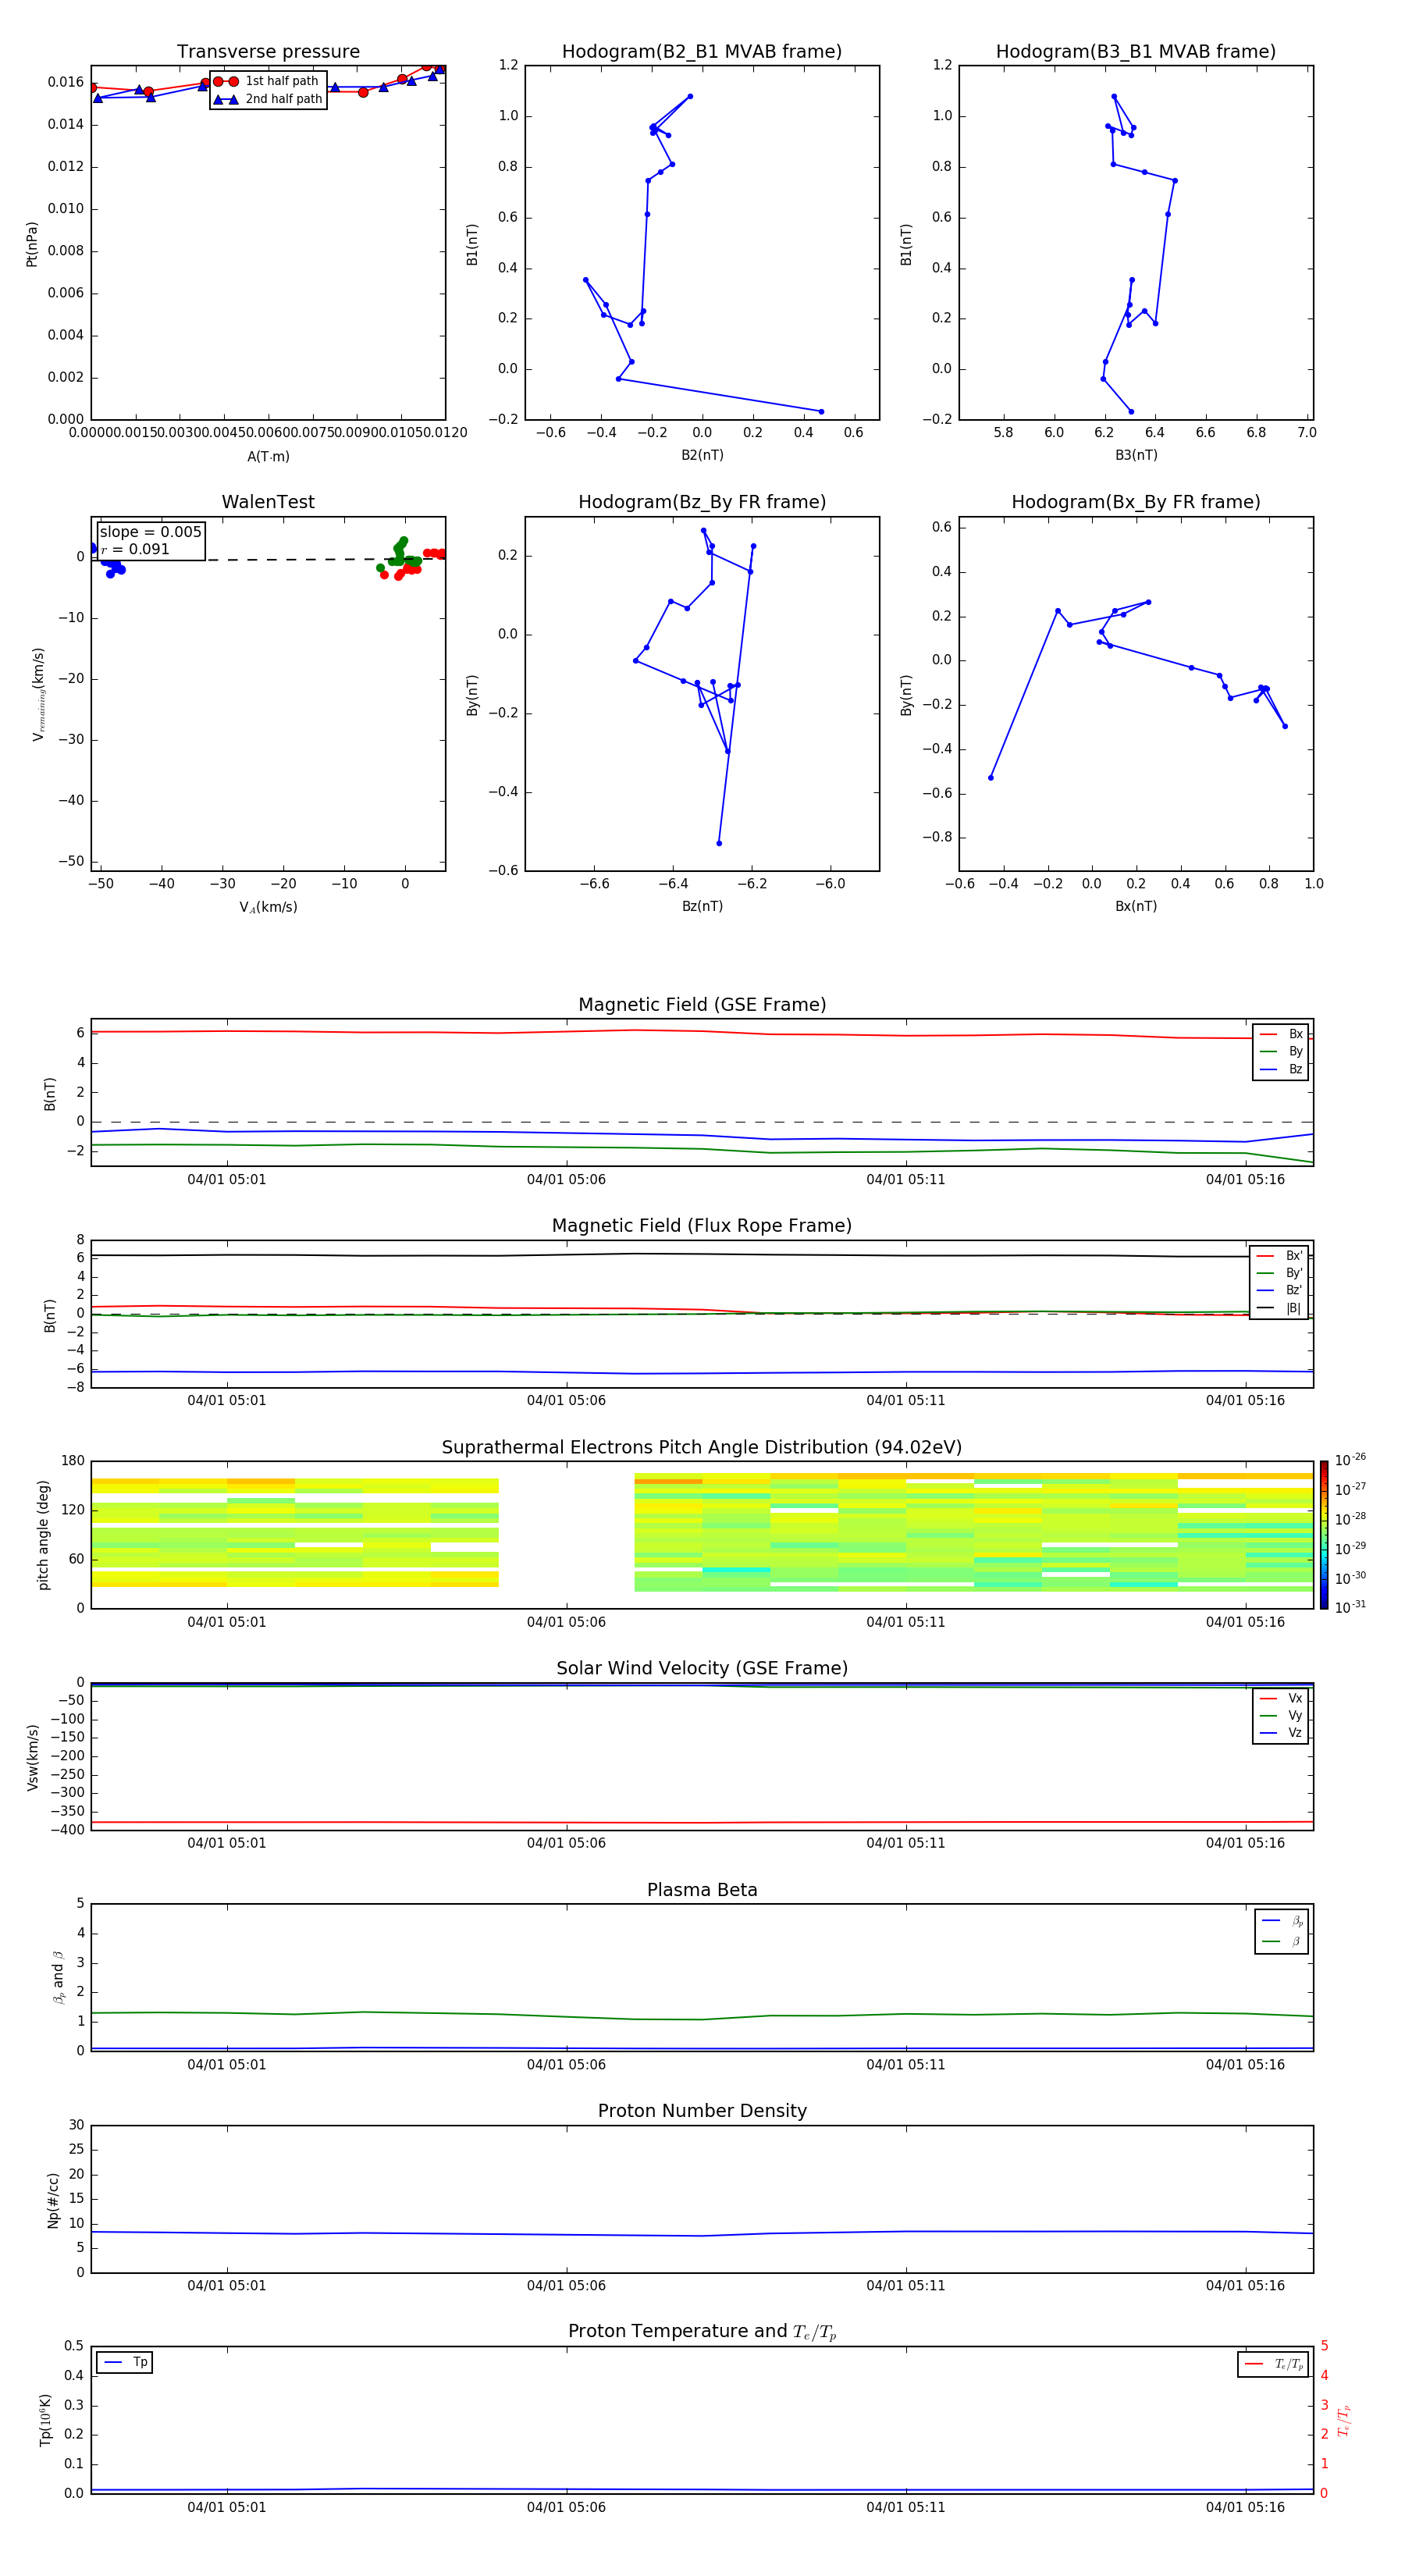Viewport: 1405px width, 2576px height.
Task: Click the 'B2(nT)' axis label
Action: click(x=702, y=455)
